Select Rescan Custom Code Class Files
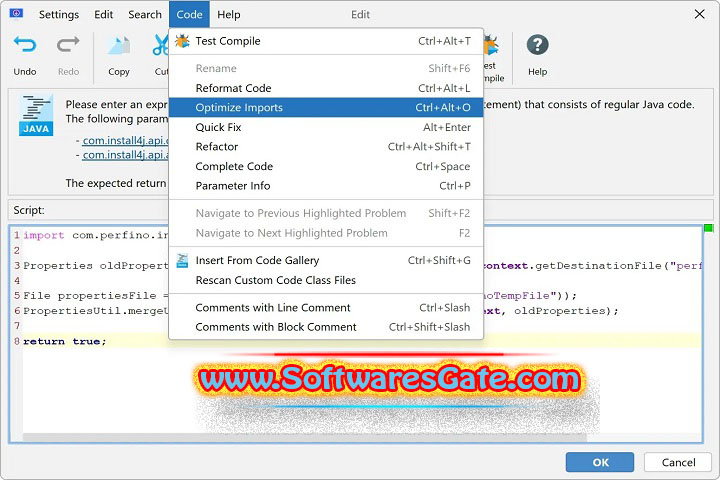The height and width of the screenshot is (480, 720). point(326,280)
